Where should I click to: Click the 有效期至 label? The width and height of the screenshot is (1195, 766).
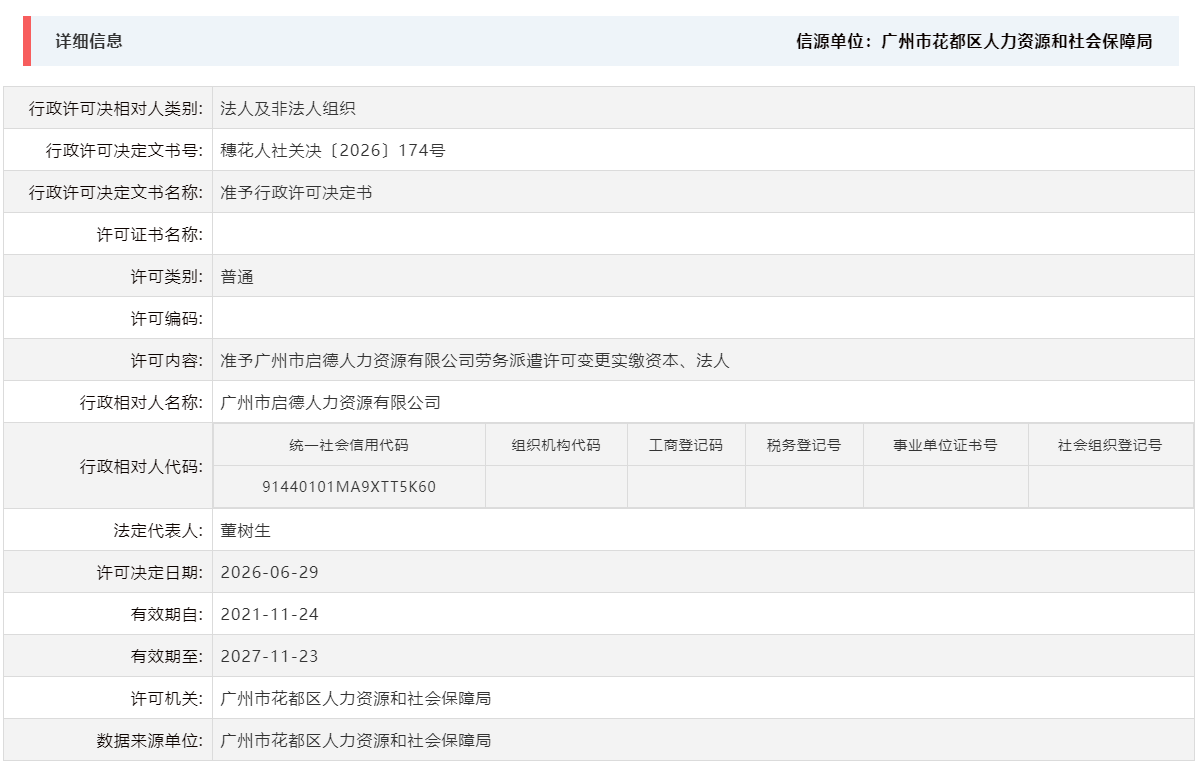tap(167, 656)
